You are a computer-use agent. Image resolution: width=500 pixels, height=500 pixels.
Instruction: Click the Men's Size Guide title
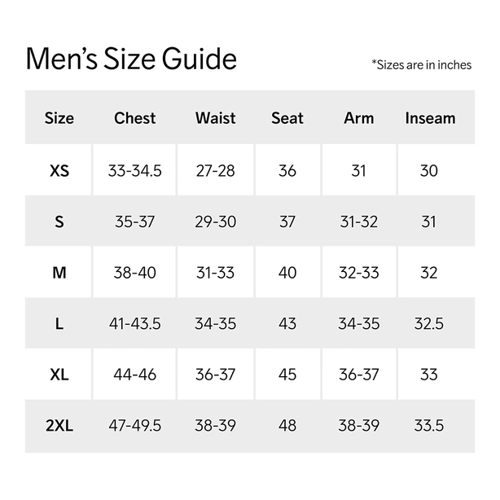pos(131,59)
